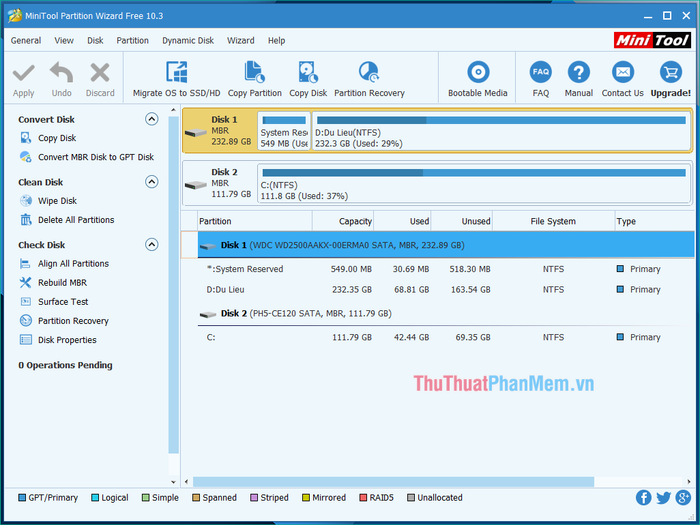Open the Help menu
The image size is (700, 525).
pyautogui.click(x=276, y=41)
